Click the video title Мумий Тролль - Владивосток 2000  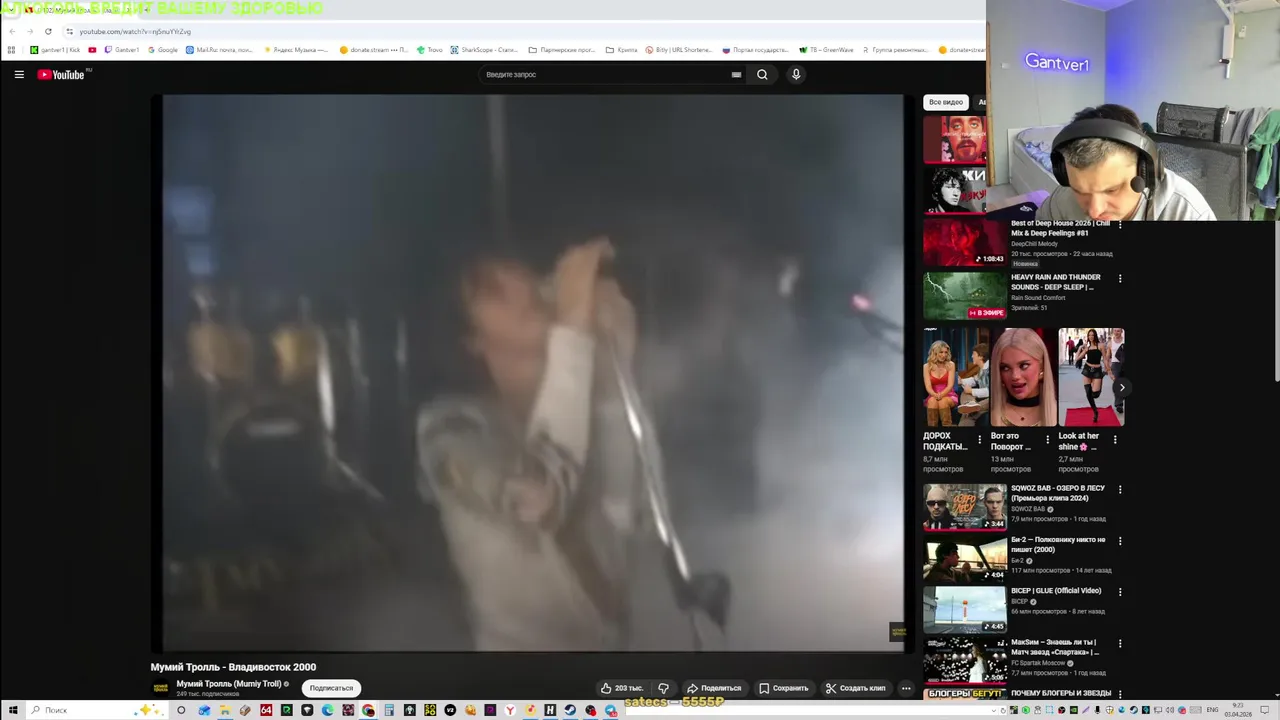click(233, 667)
